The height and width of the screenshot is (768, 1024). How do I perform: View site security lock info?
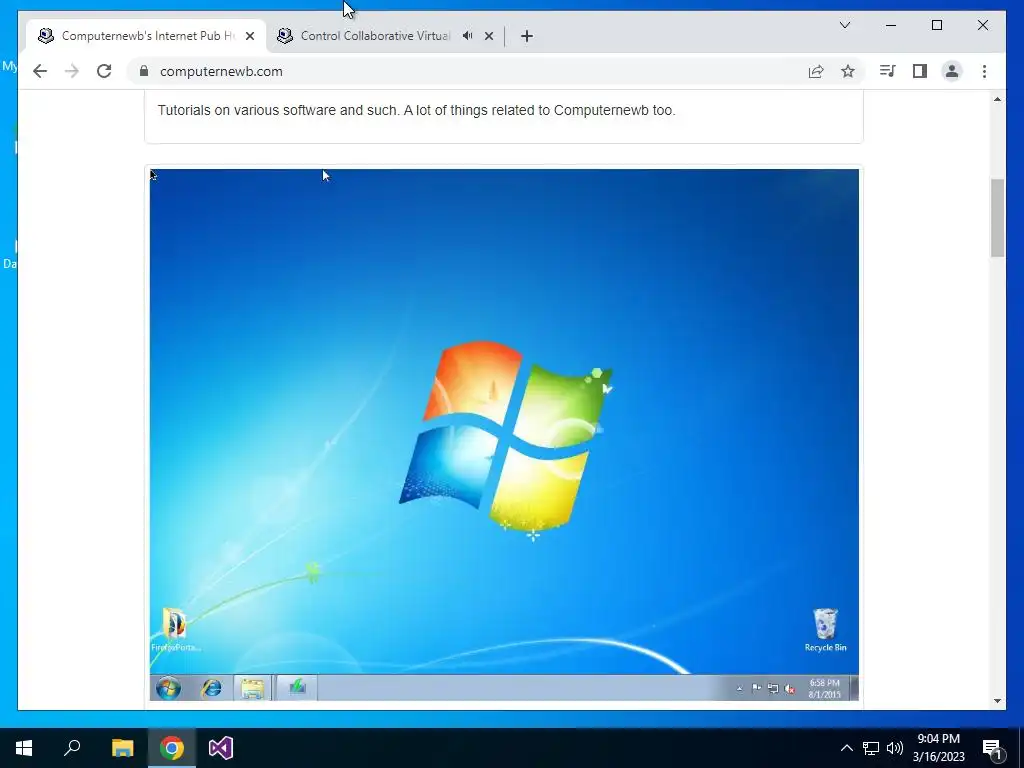tap(144, 71)
